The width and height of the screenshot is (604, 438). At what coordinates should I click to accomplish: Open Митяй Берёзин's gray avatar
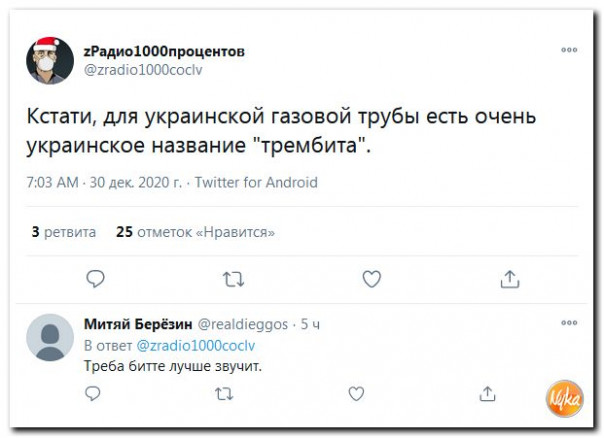[x=49, y=337]
